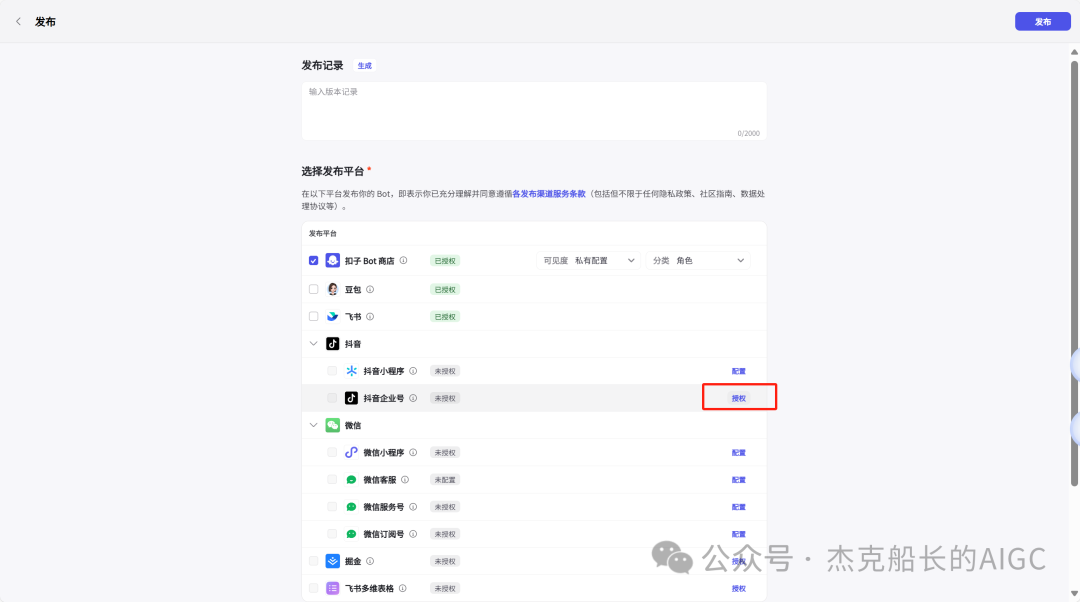Click the 微信小程序 icon
Image resolution: width=1080 pixels, height=602 pixels.
click(x=351, y=453)
